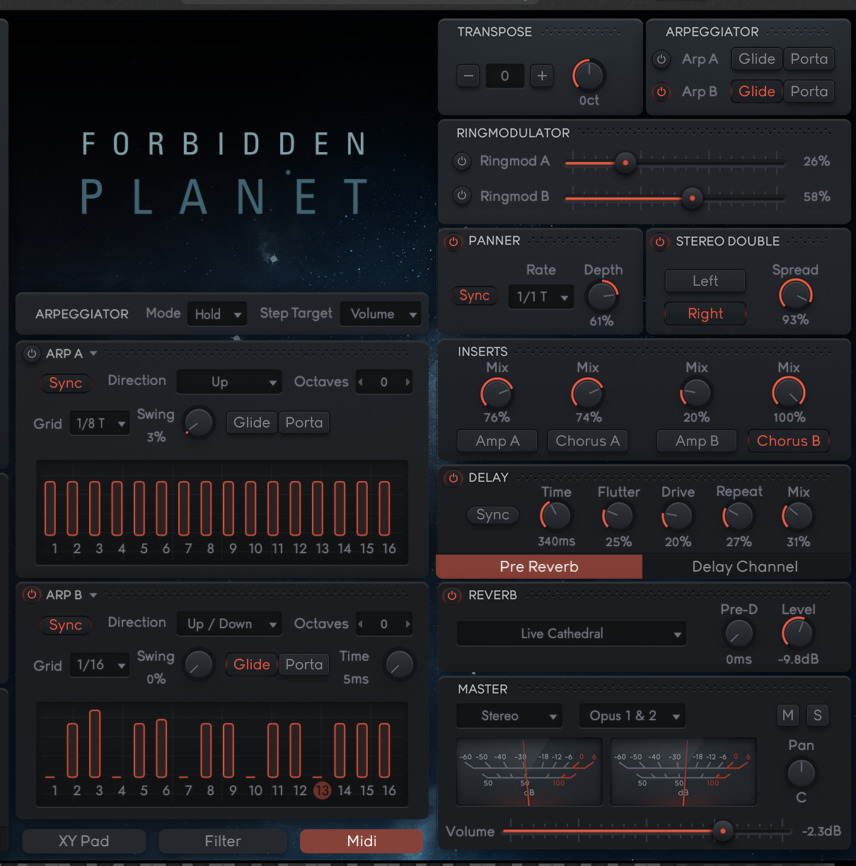This screenshot has height=866, width=856.
Task: Enable the Amp A insert
Action: pos(497,441)
